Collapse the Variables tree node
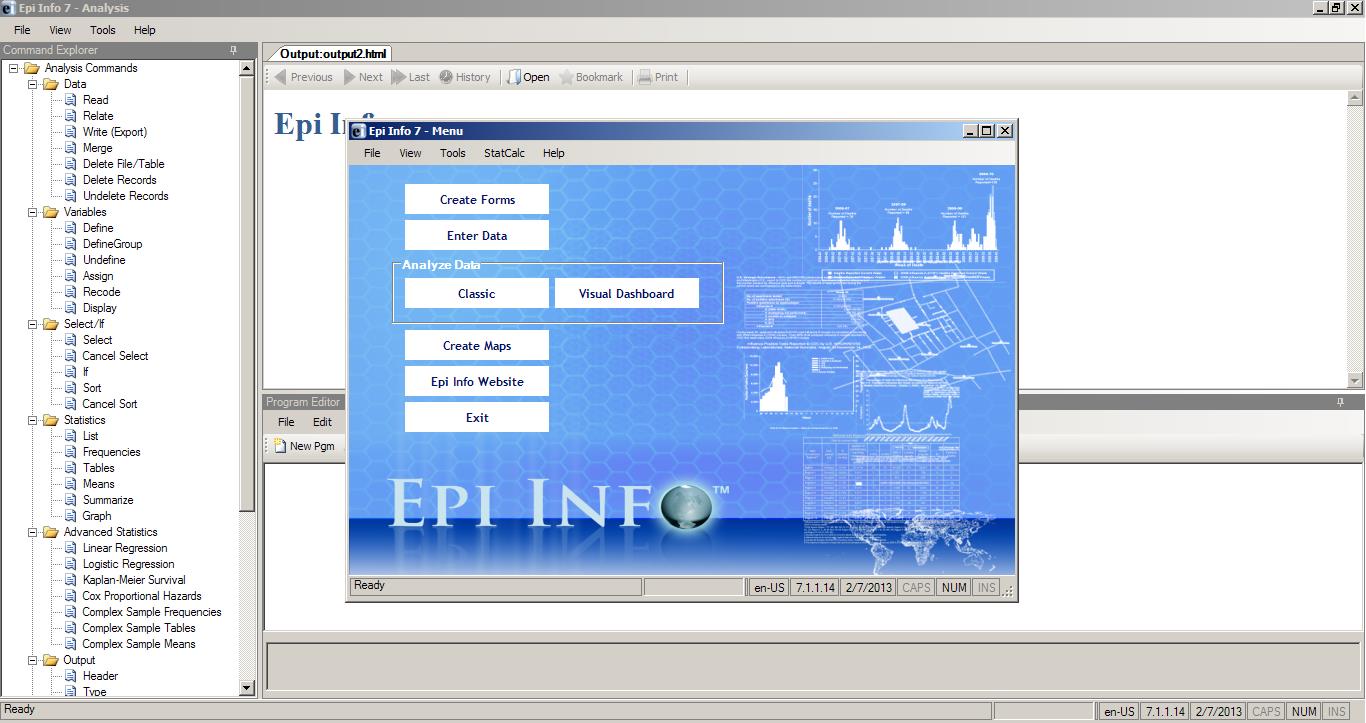The width and height of the screenshot is (1366, 723). coord(33,212)
